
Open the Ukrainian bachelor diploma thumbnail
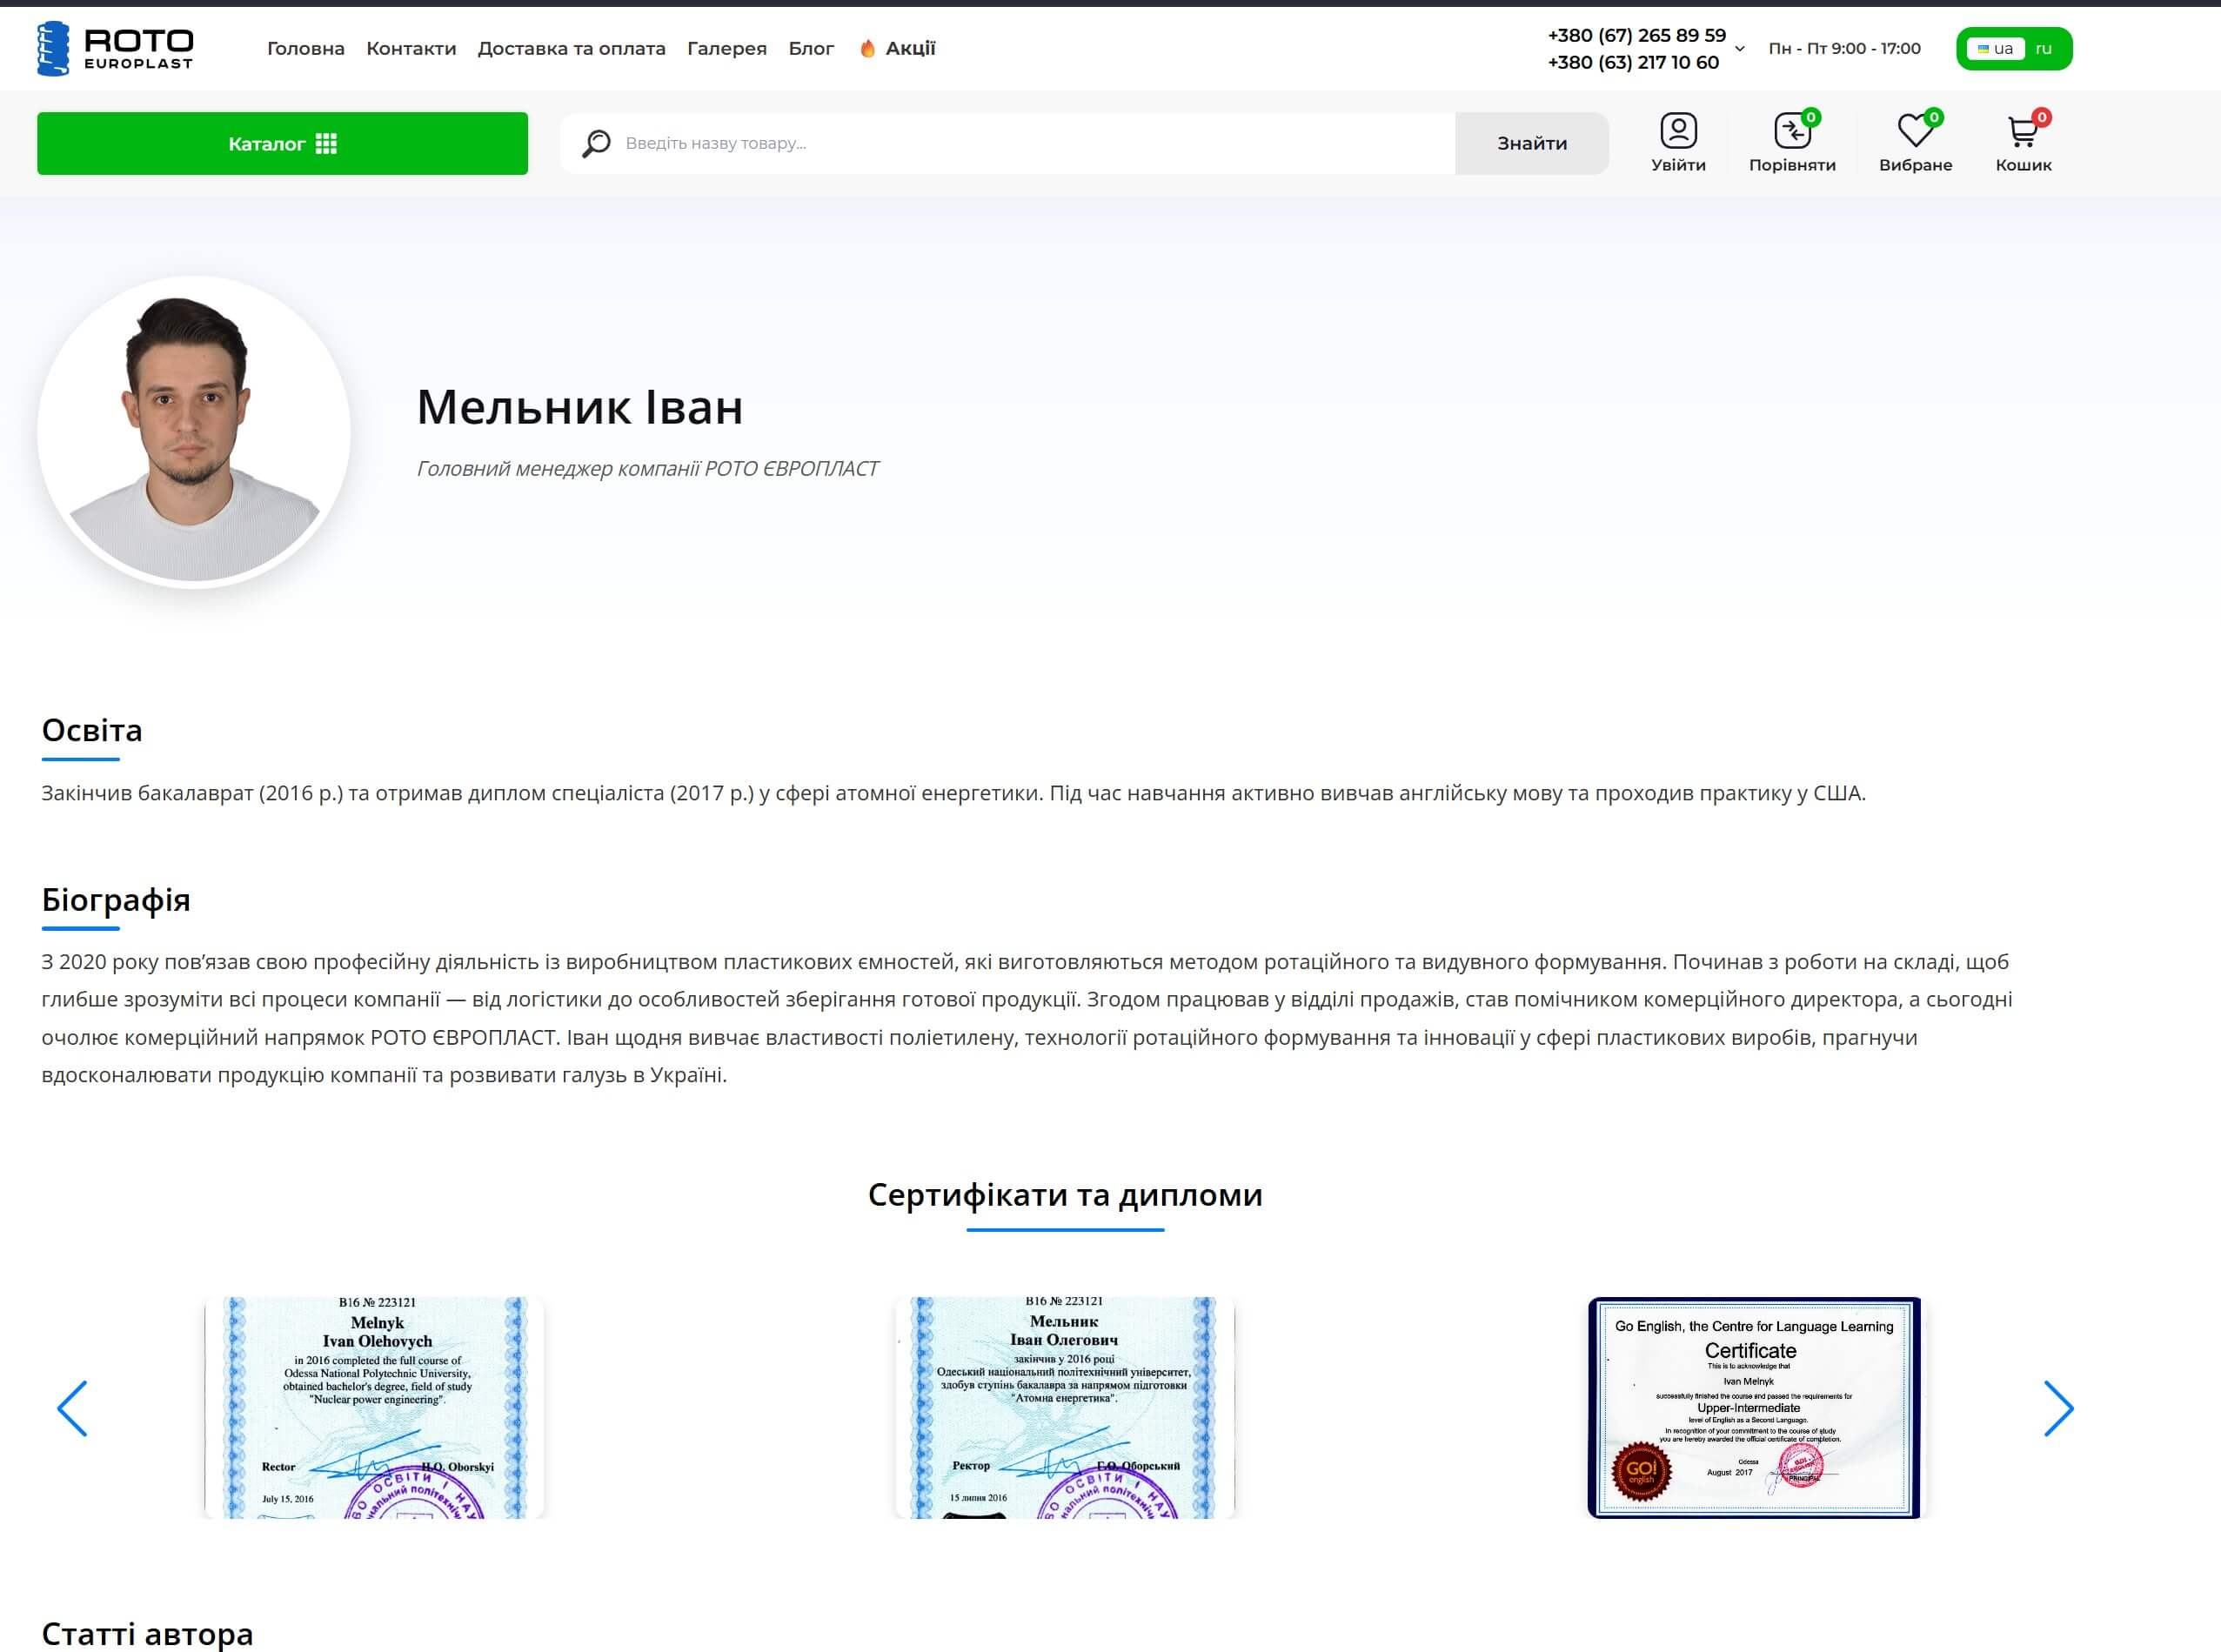[1065, 1408]
